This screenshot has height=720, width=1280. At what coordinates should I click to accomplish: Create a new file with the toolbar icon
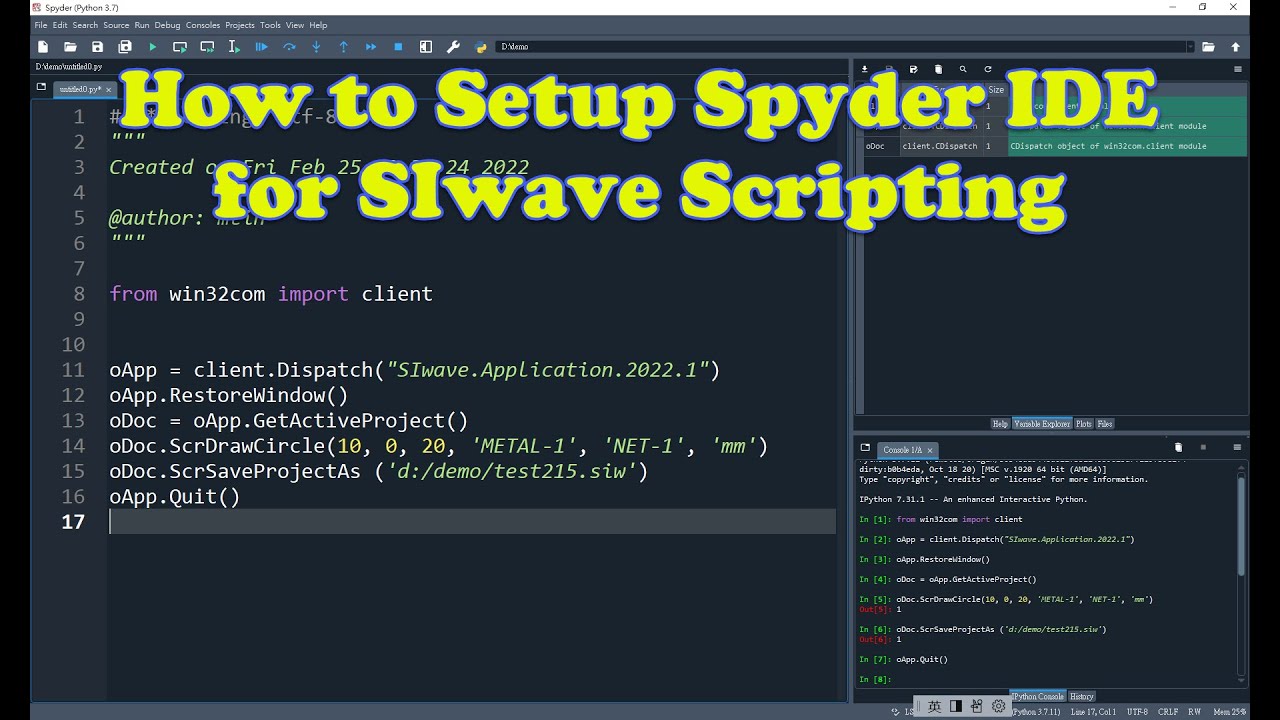43,47
